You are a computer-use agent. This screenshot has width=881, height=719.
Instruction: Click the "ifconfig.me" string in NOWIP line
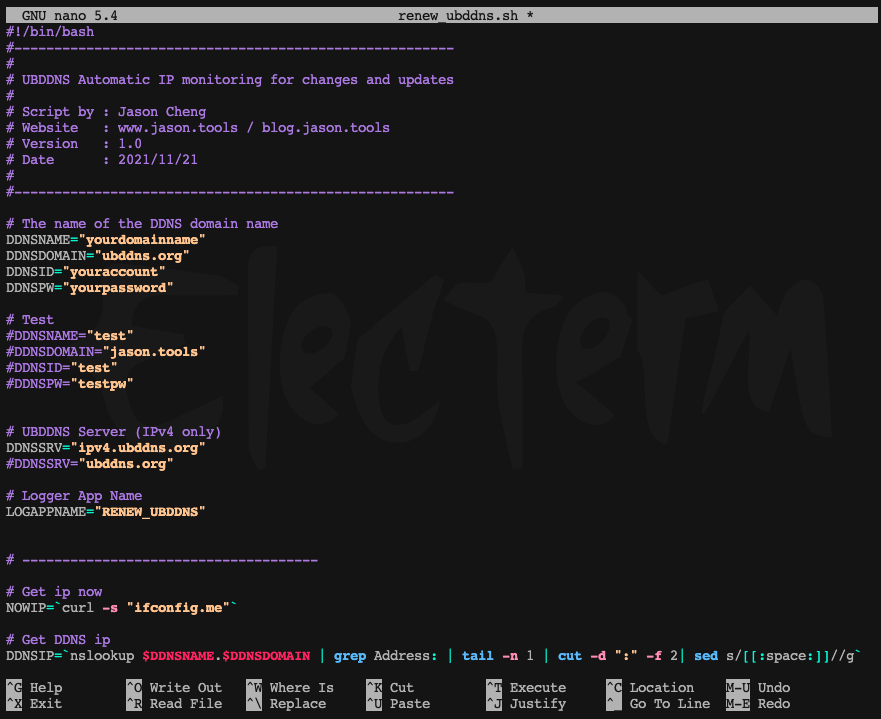tap(178, 608)
